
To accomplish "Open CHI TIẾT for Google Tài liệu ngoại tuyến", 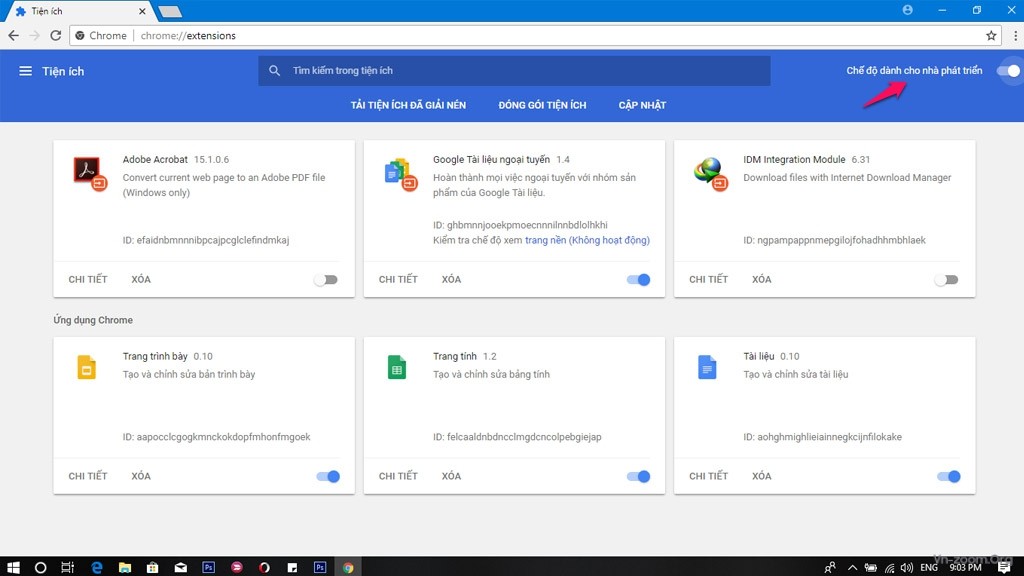I will [x=398, y=280].
